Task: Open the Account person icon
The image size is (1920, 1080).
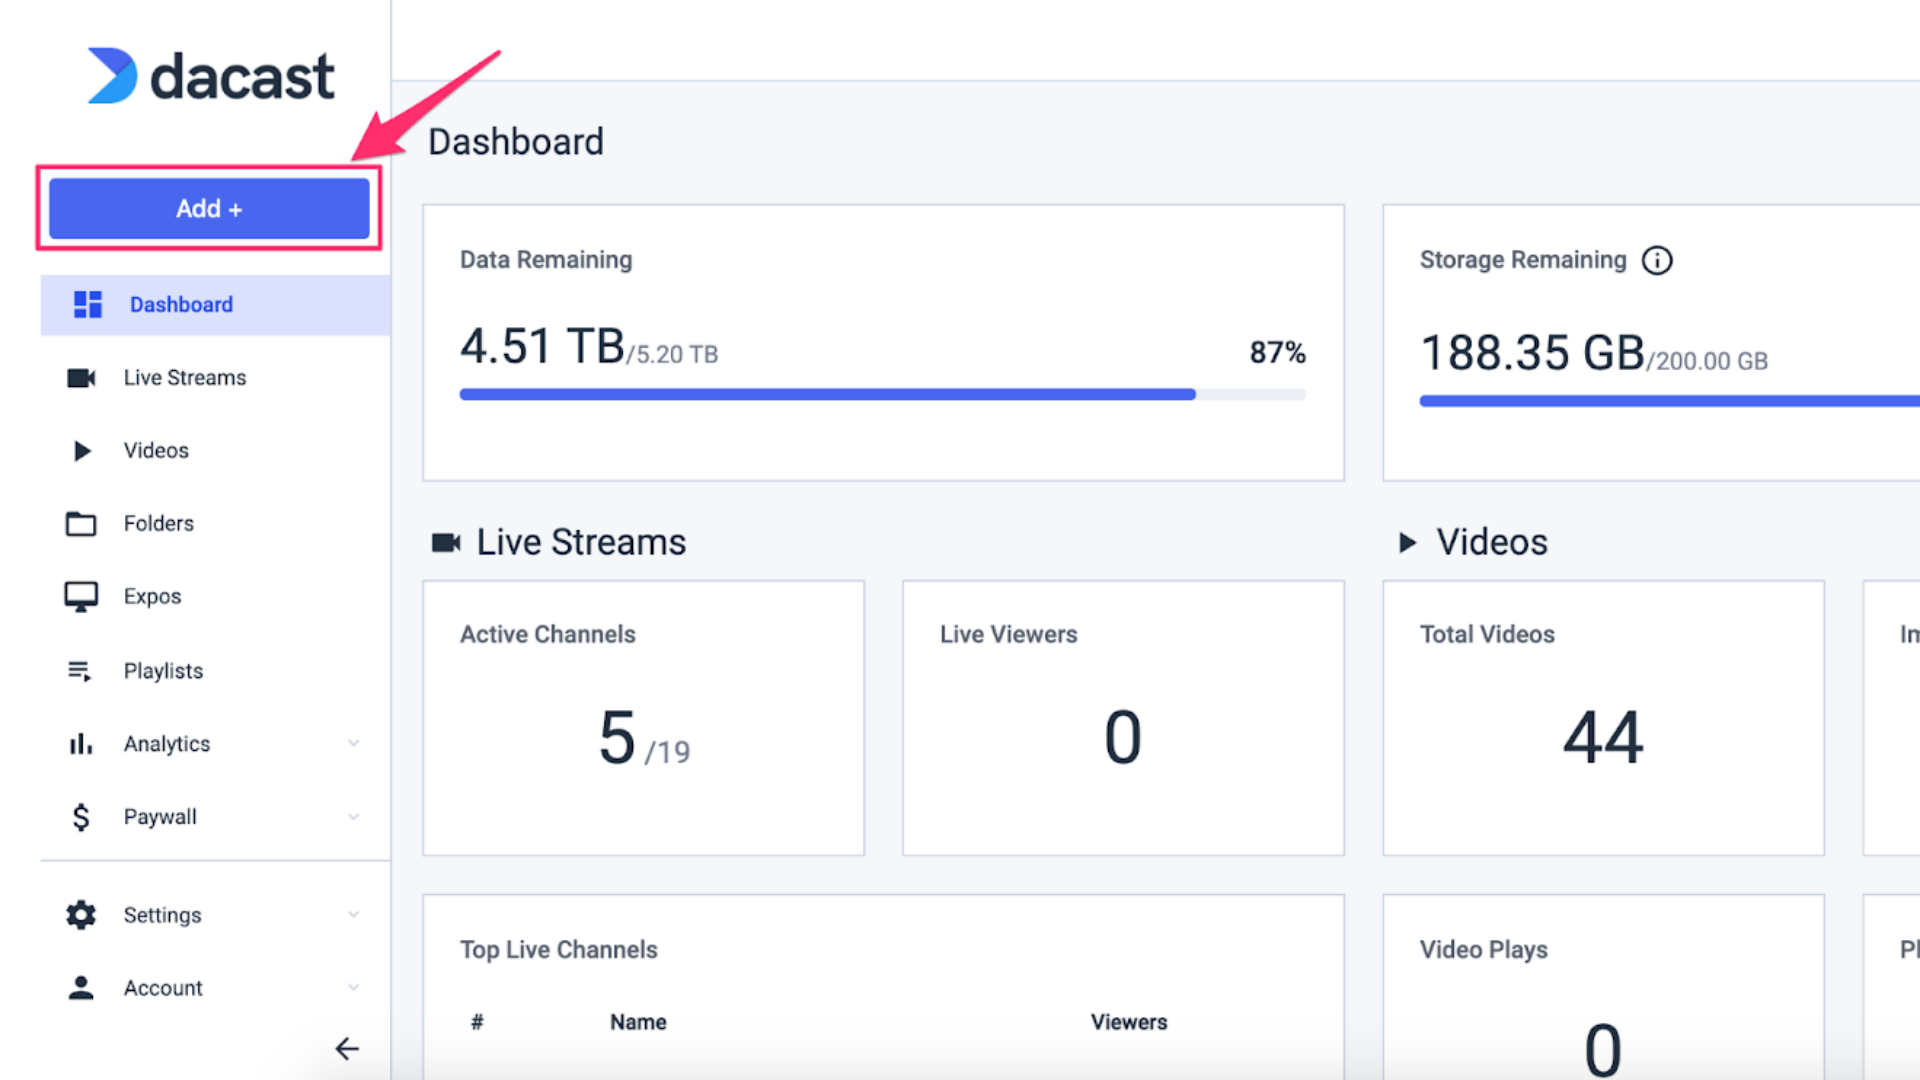Action: point(81,987)
